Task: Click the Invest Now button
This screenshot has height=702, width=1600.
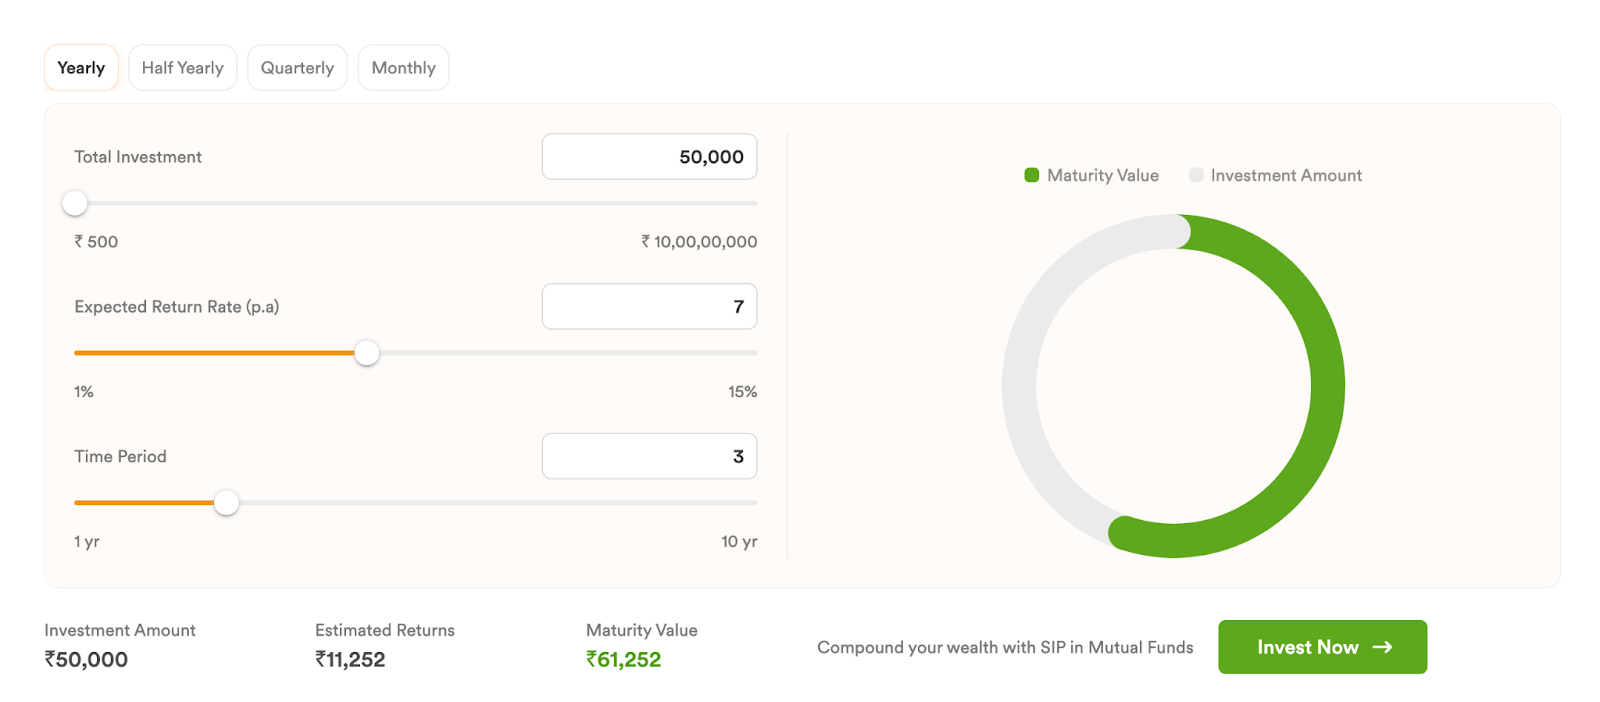Action: tap(1322, 647)
